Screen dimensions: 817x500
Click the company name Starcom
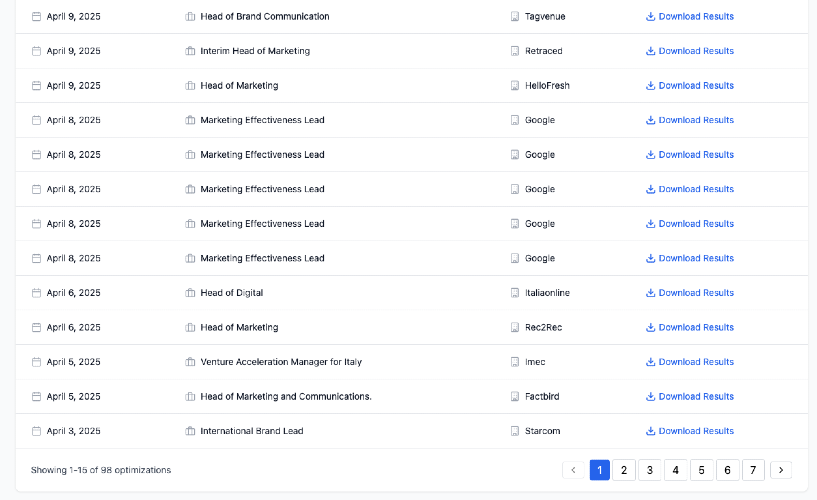pos(542,431)
